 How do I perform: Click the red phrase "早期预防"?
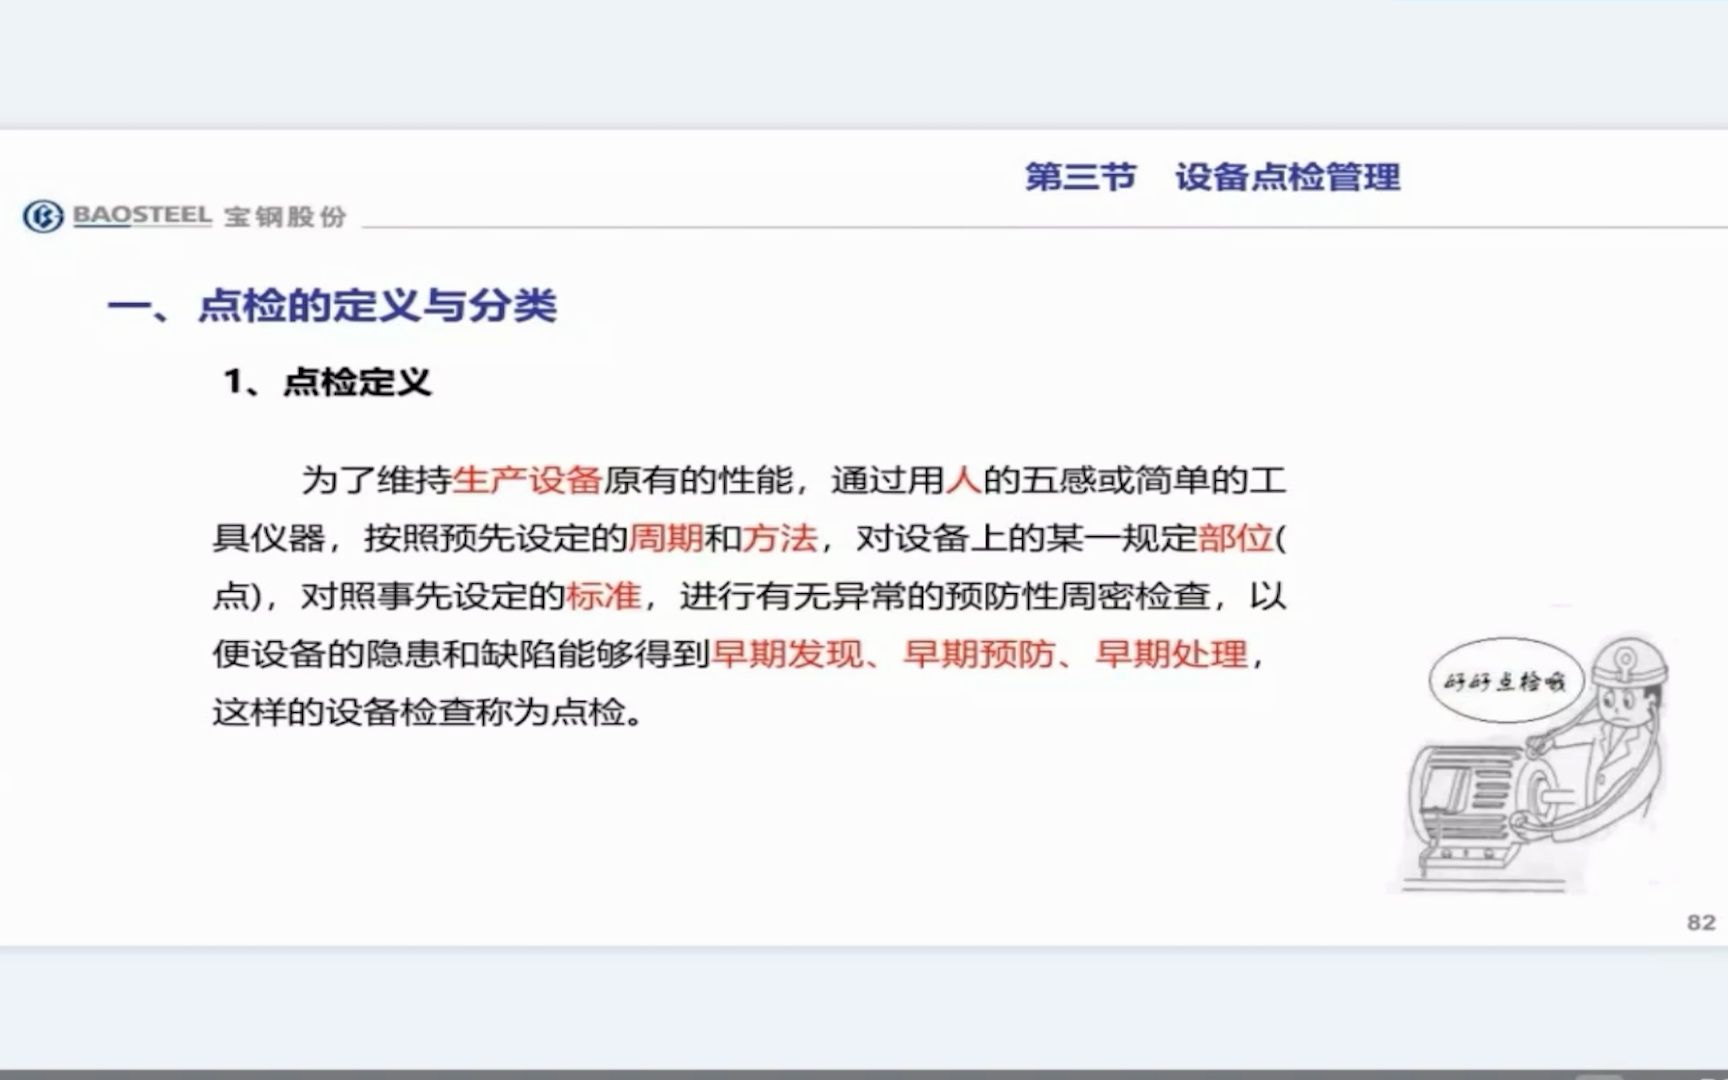tap(979, 654)
